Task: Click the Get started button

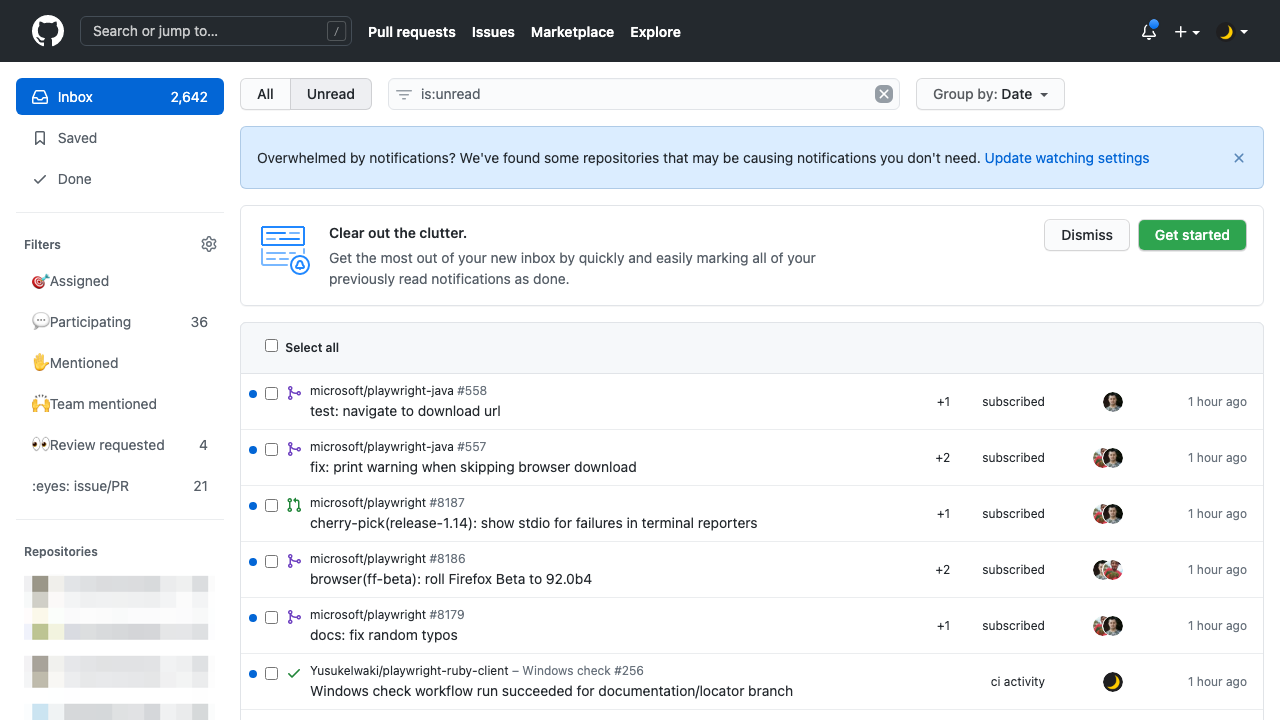Action: (1192, 235)
